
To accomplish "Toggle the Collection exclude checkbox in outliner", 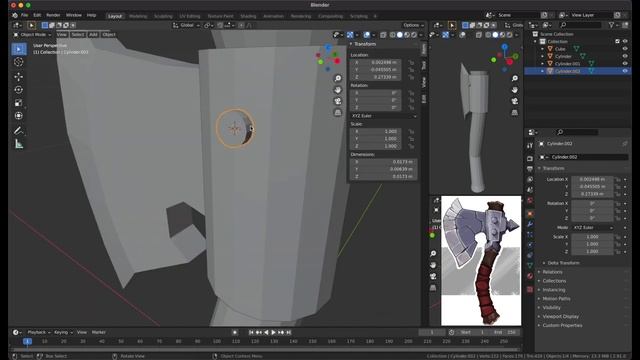I will [x=617, y=41].
